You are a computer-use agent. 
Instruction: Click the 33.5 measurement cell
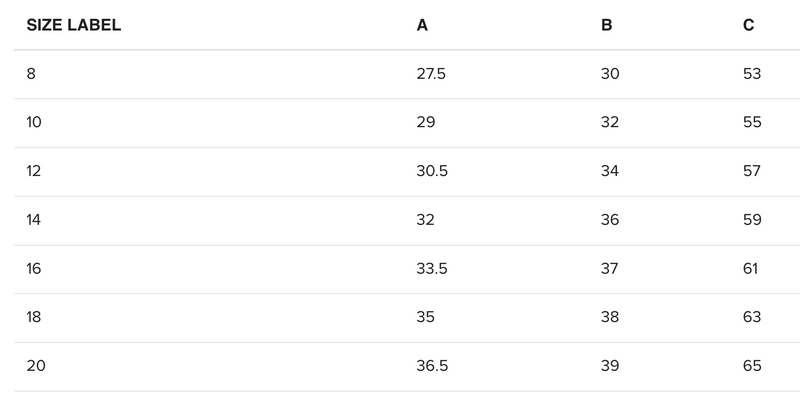click(x=432, y=269)
